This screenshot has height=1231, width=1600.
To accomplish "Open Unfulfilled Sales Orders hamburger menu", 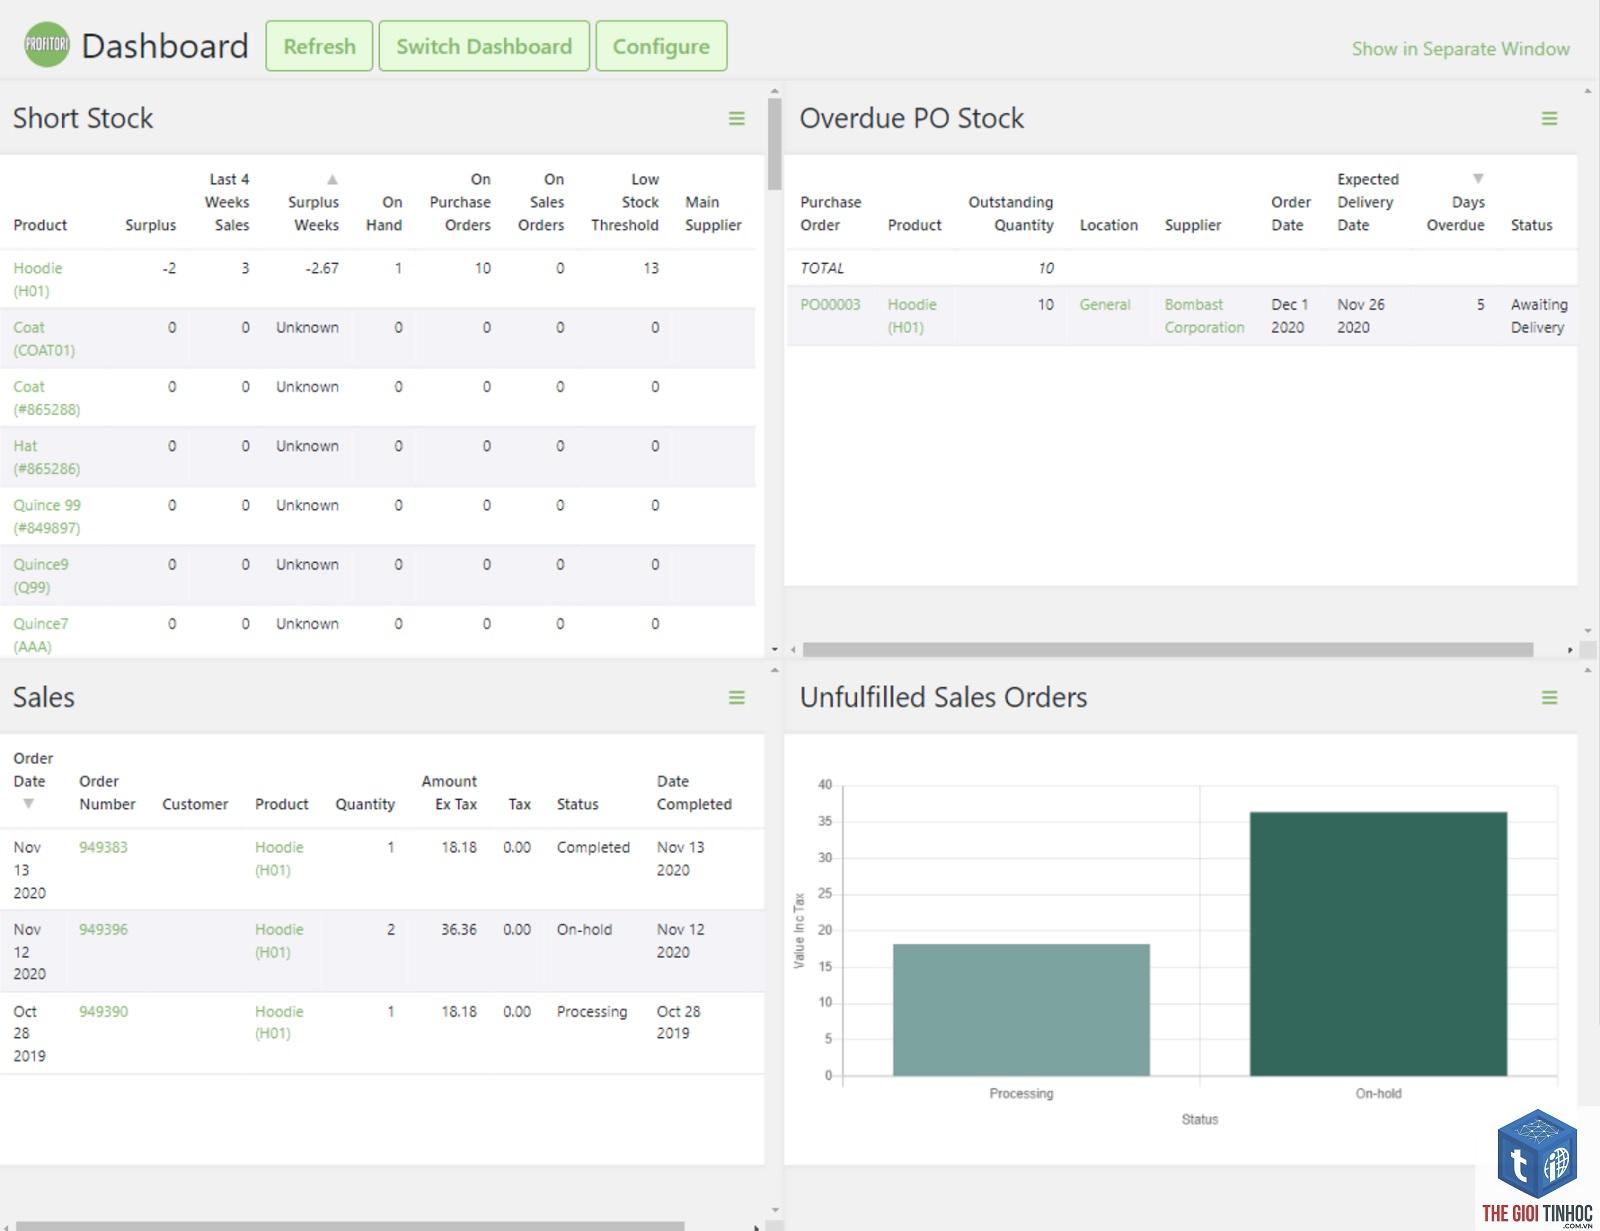I will [1549, 697].
